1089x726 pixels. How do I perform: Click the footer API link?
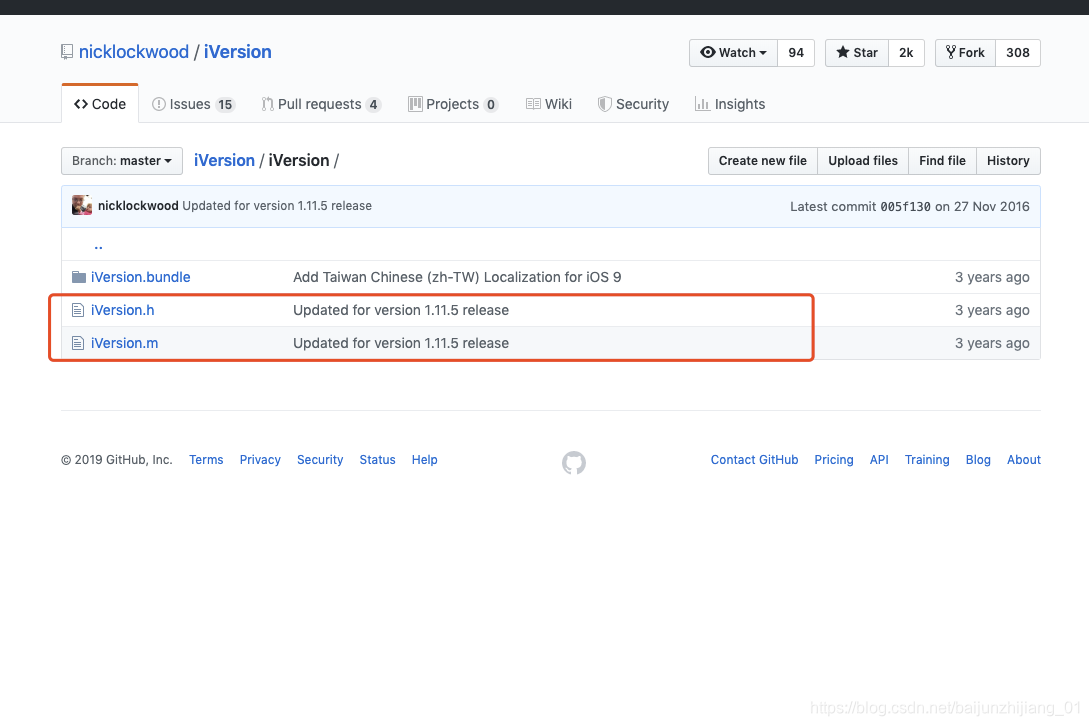pyautogui.click(x=879, y=460)
